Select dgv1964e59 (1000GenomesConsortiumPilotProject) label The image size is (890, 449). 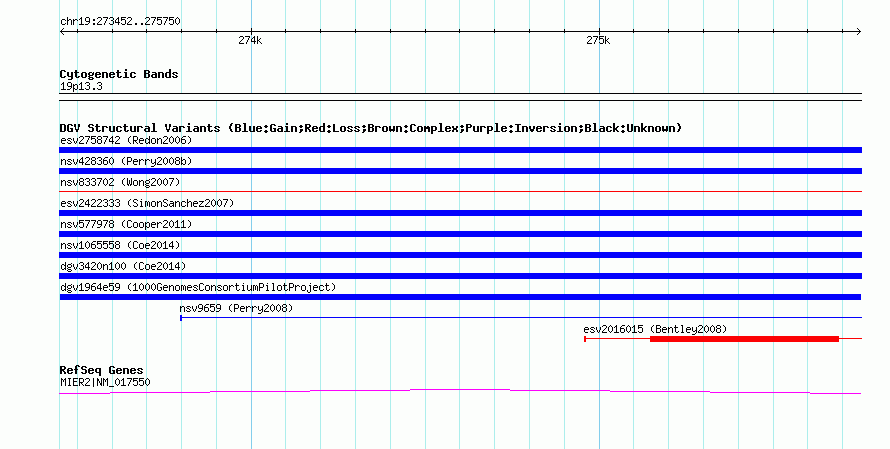198,287
